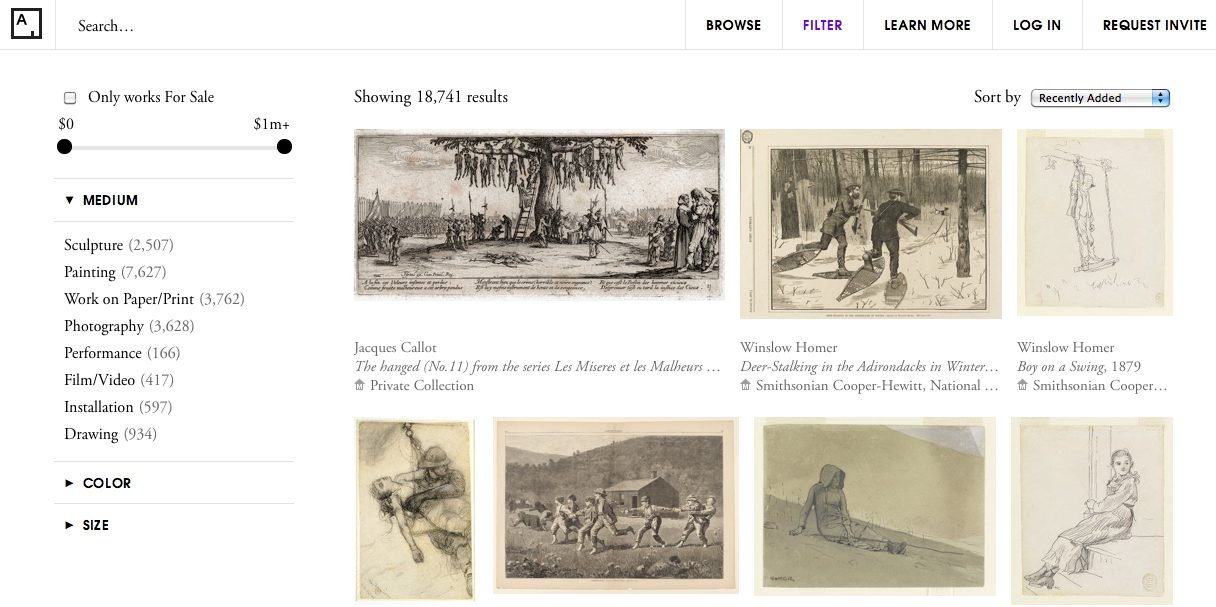Click the museum icon under Boy on a Swing

(x=1023, y=385)
